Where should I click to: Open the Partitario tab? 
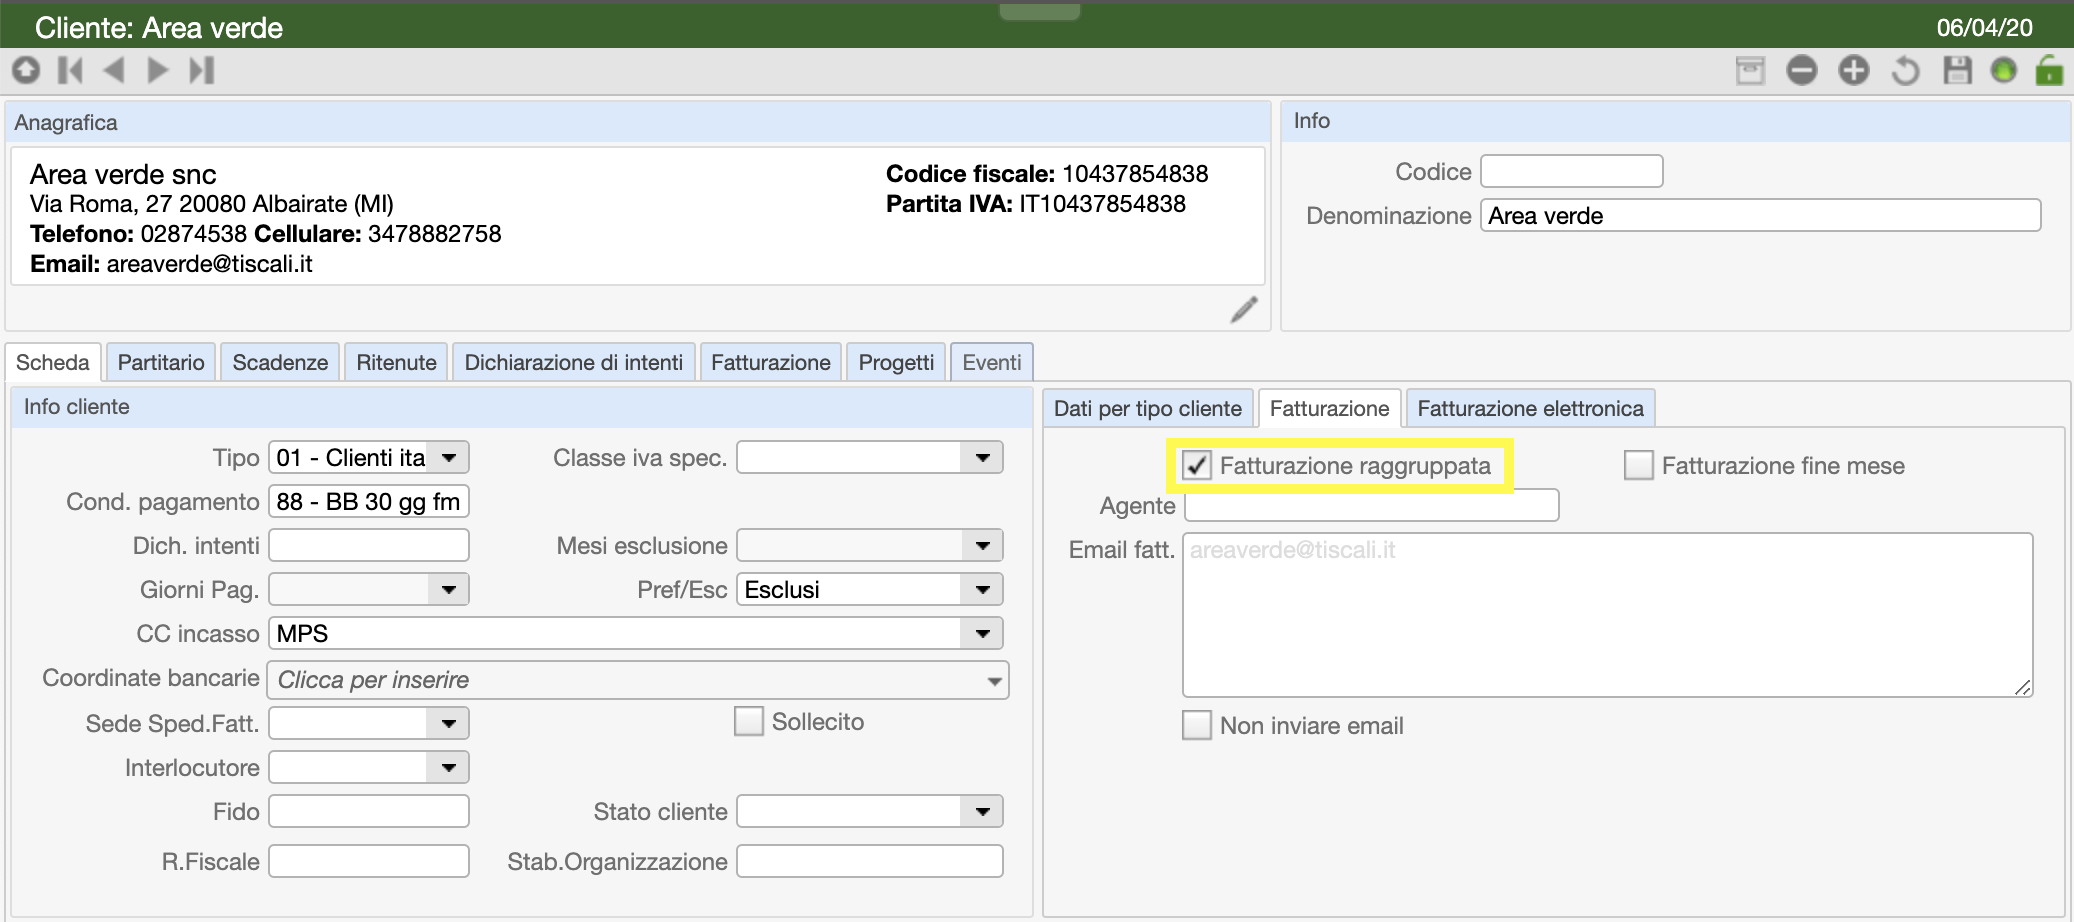coord(161,363)
